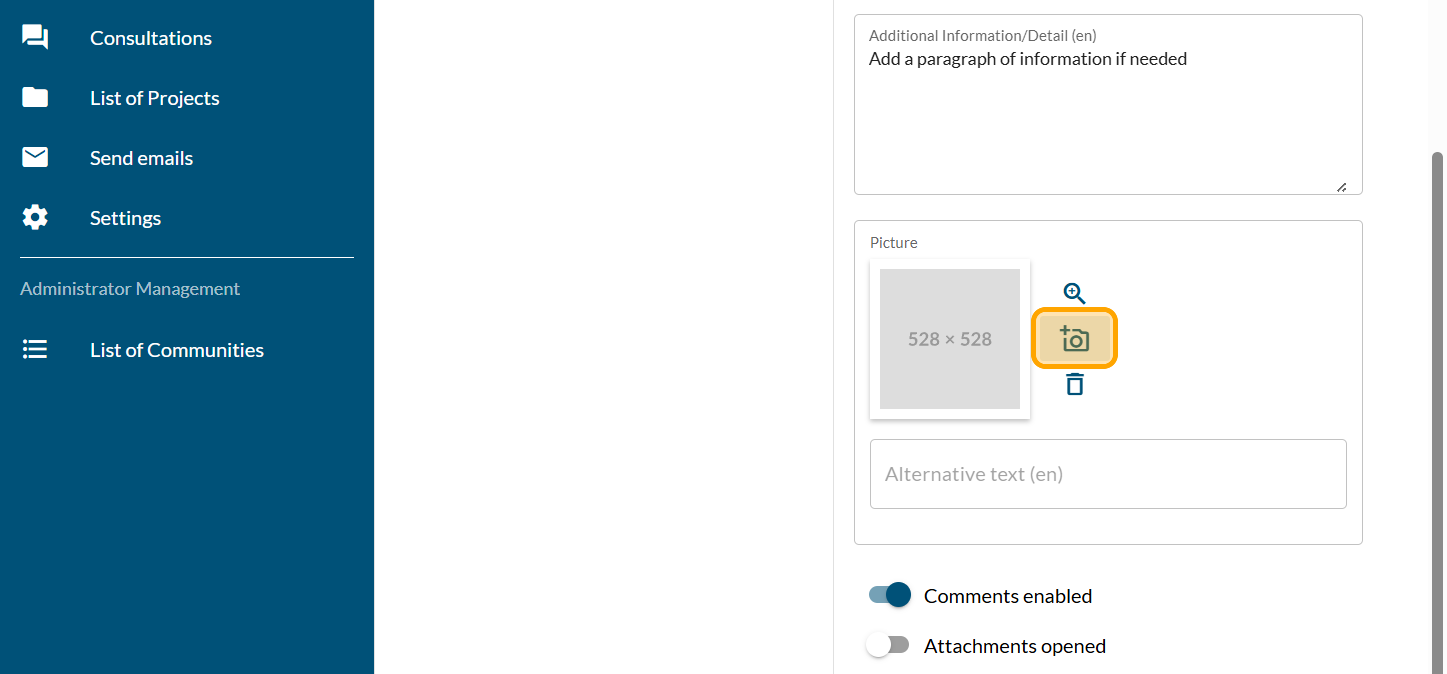This screenshot has height=674, width=1447.
Task: Turn on the Attachments opened switch
Action: 888,645
